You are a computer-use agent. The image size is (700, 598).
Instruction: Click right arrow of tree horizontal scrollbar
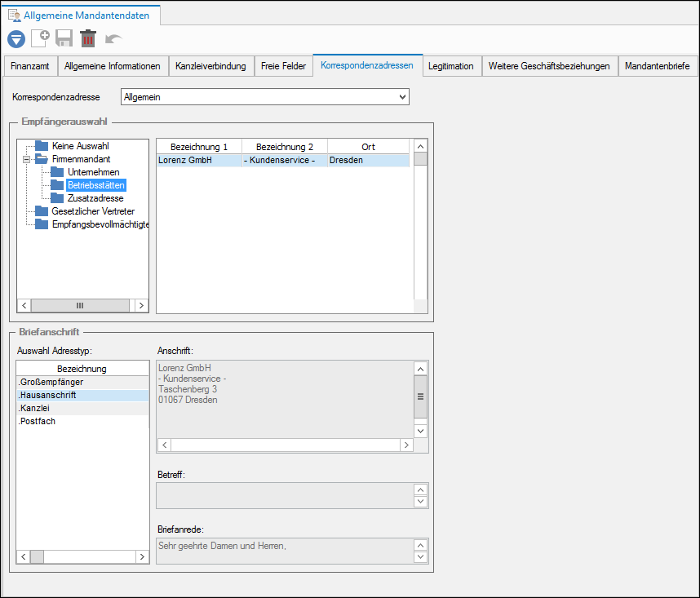tap(142, 305)
